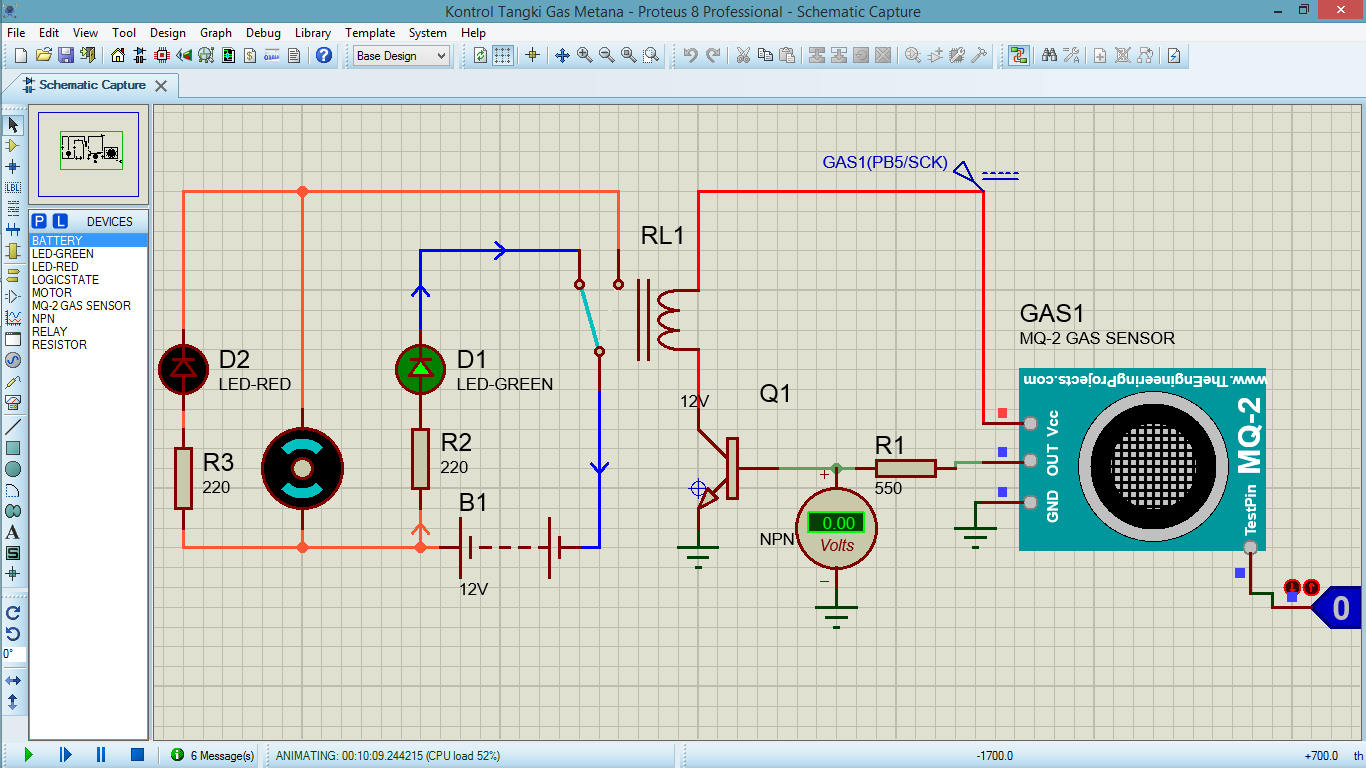Open the 6 Message(s) log
The image size is (1366, 768).
click(213, 755)
